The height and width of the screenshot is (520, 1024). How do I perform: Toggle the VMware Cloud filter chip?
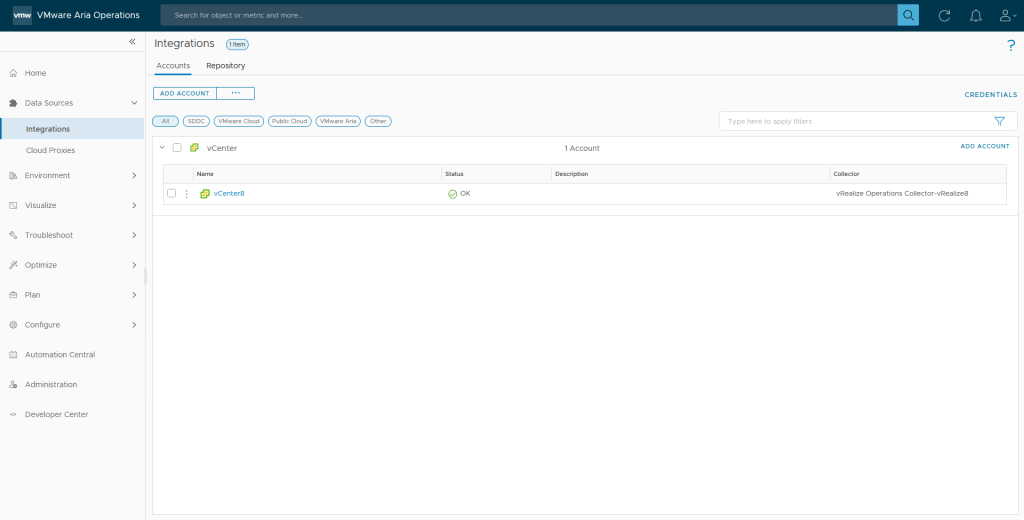[239, 122]
